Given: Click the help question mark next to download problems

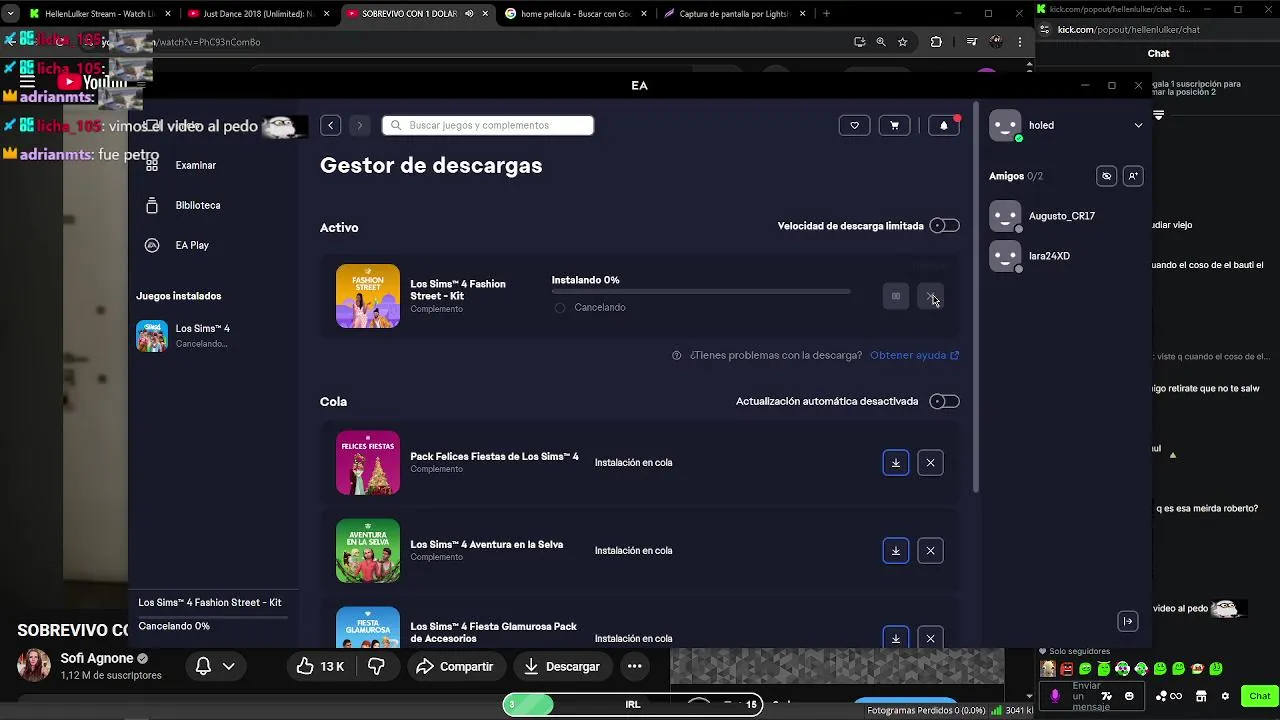Looking at the screenshot, I should pos(677,355).
